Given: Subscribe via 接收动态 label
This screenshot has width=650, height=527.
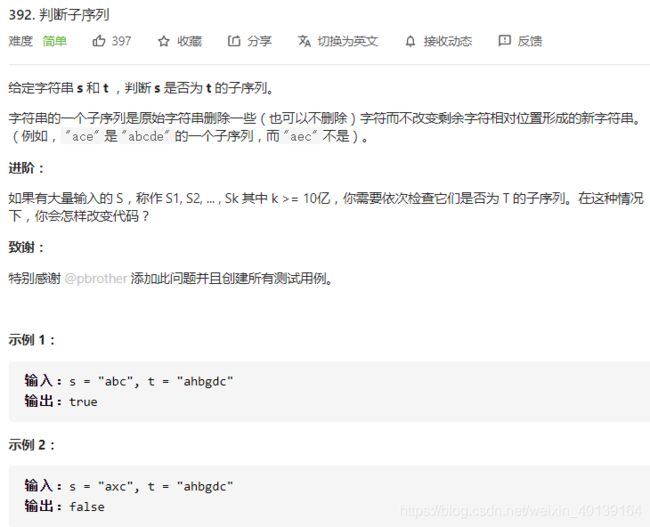Looking at the screenshot, I should [x=448, y=41].
